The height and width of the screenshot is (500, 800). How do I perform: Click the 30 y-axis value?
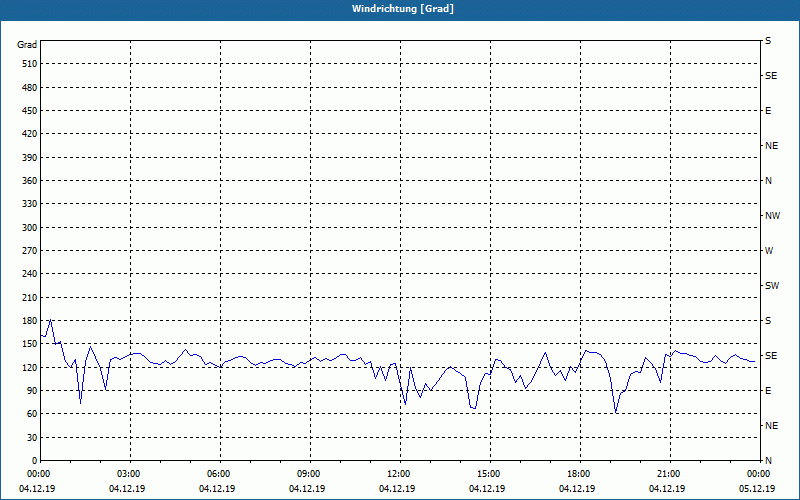tap(32, 438)
